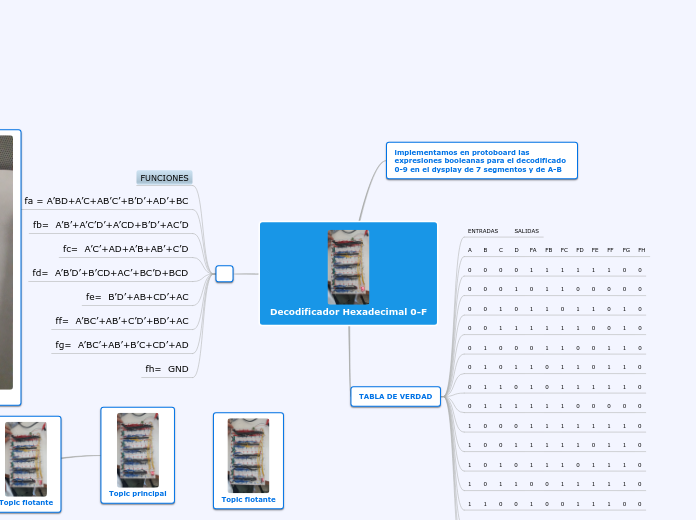Select the TABLA DE VERDAD node
The height and width of the screenshot is (520, 696).
(395, 397)
